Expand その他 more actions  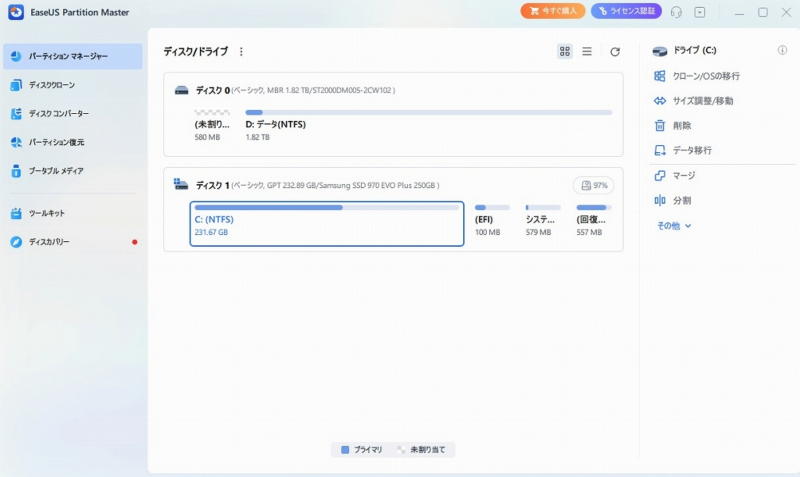674,226
